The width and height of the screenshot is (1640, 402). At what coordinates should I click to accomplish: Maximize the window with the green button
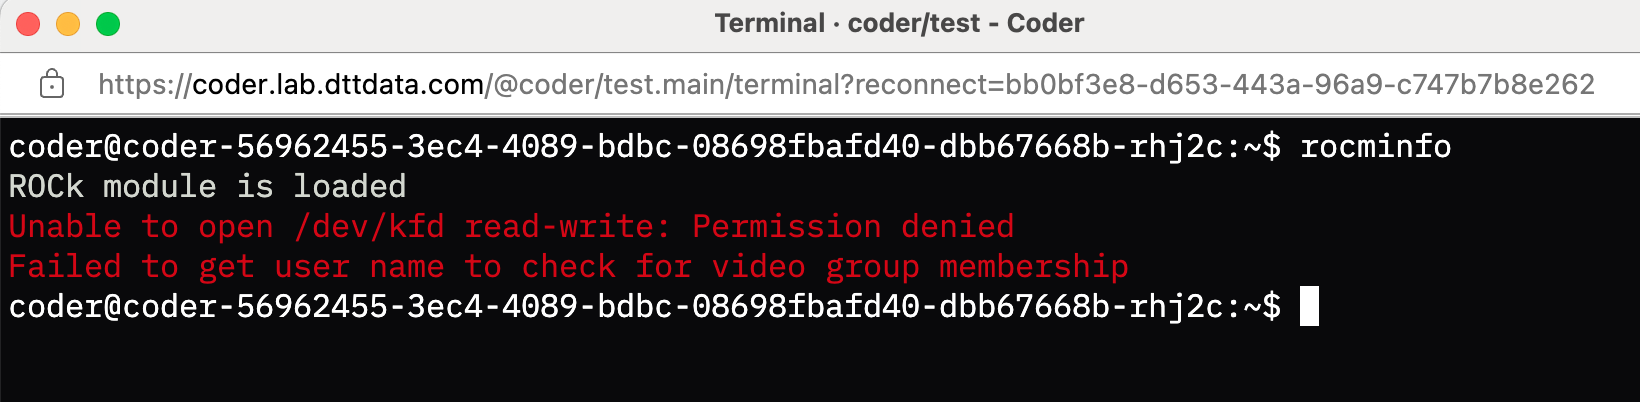tap(108, 24)
